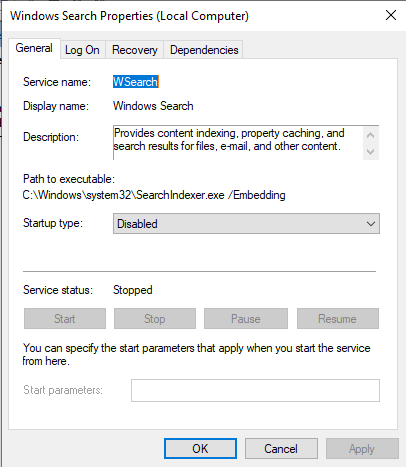This screenshot has width=406, height=467.
Task: Click the description scroll up arrow
Action: click(370, 135)
